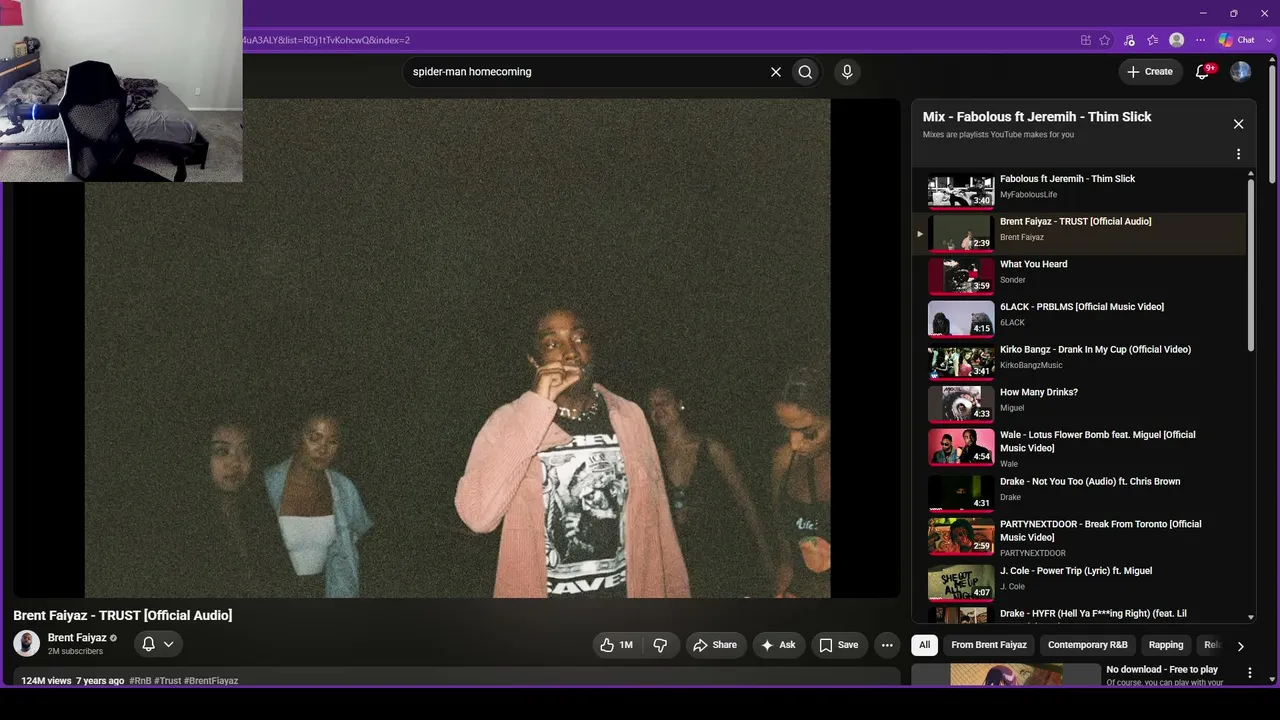Add this page to browser favorites
1280x720 pixels.
1105,40
